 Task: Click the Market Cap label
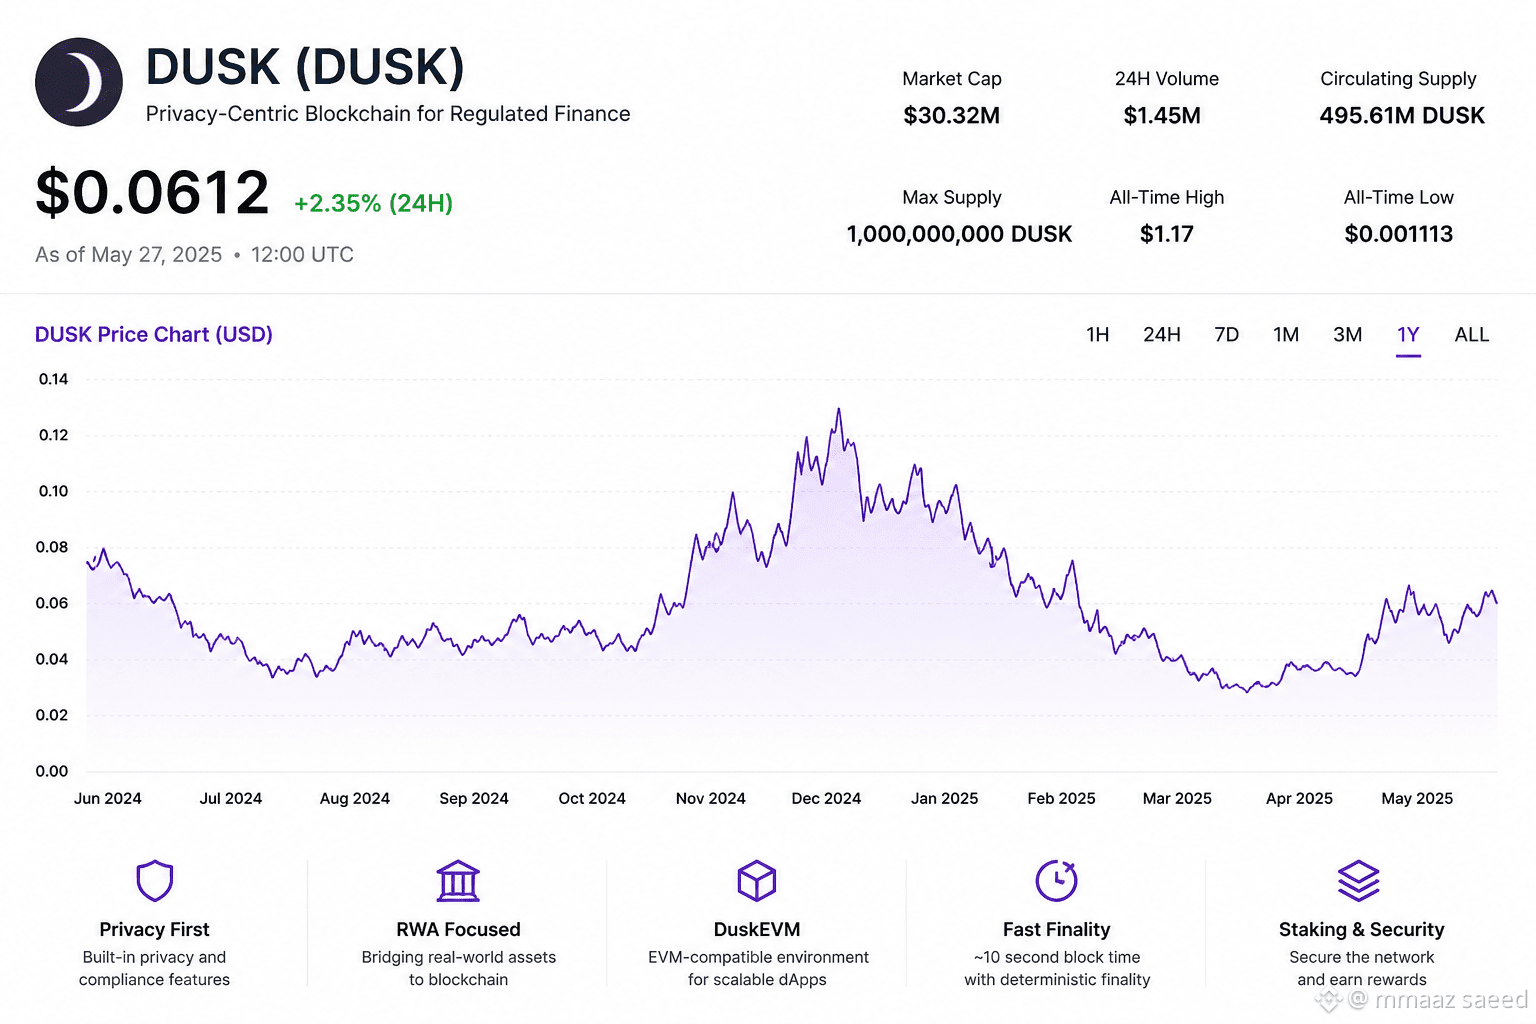click(952, 79)
